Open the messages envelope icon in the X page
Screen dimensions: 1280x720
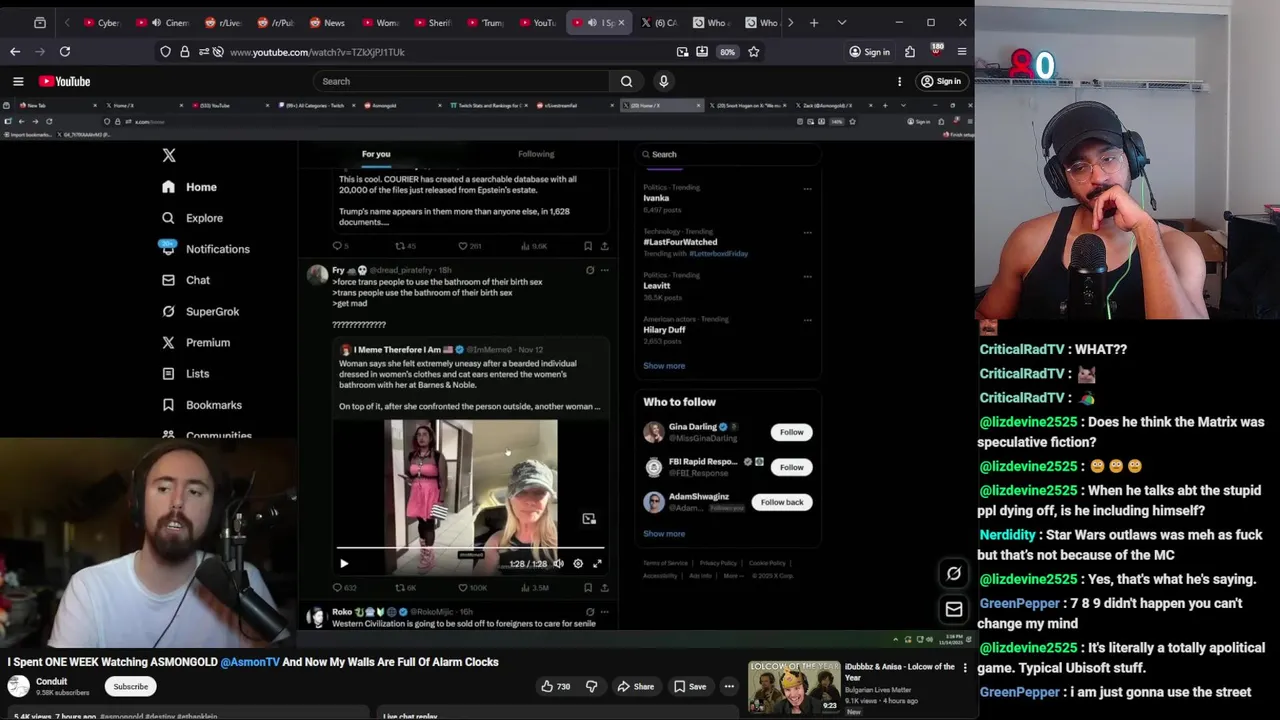click(x=954, y=609)
